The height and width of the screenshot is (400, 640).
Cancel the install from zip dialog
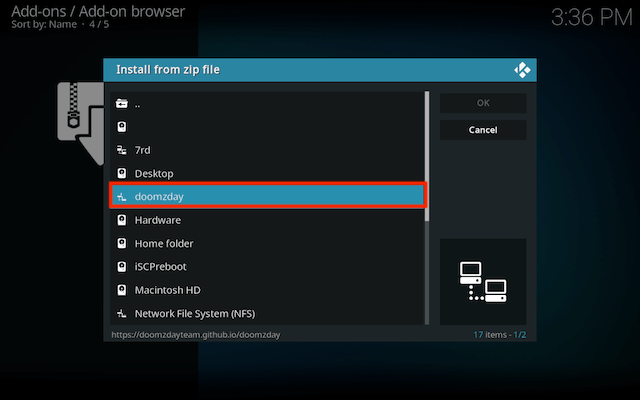coord(483,130)
